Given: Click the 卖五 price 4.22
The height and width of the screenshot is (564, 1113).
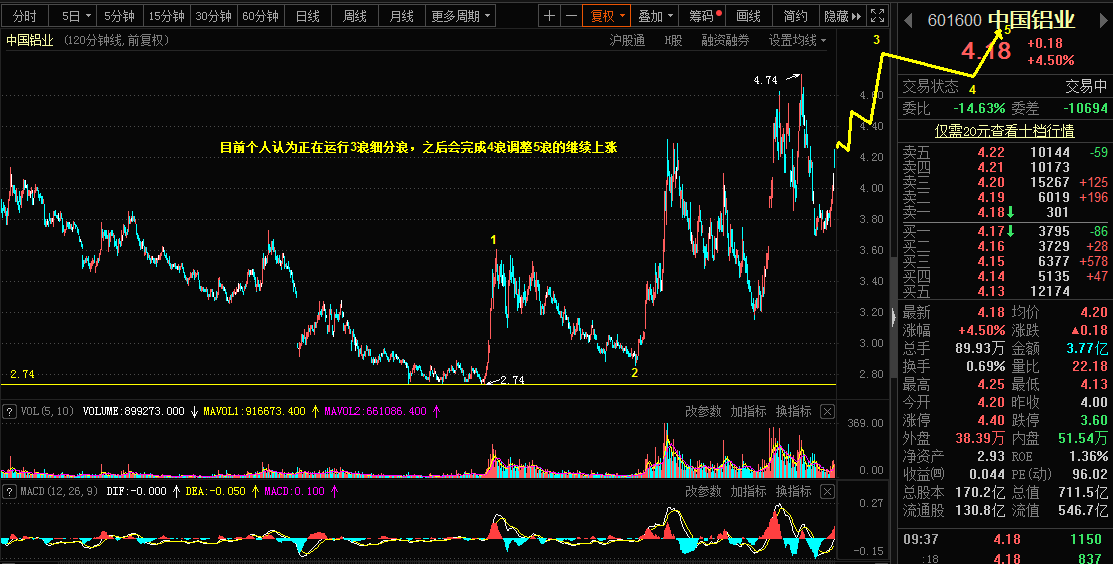Looking at the screenshot, I should [x=991, y=152].
